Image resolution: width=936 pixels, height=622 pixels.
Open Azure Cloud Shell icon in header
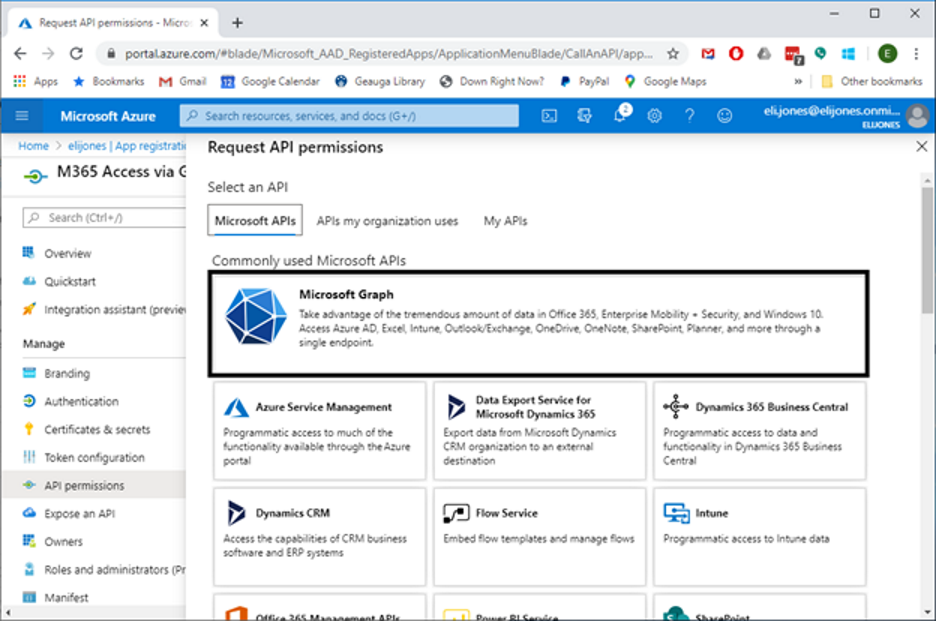[x=549, y=116]
